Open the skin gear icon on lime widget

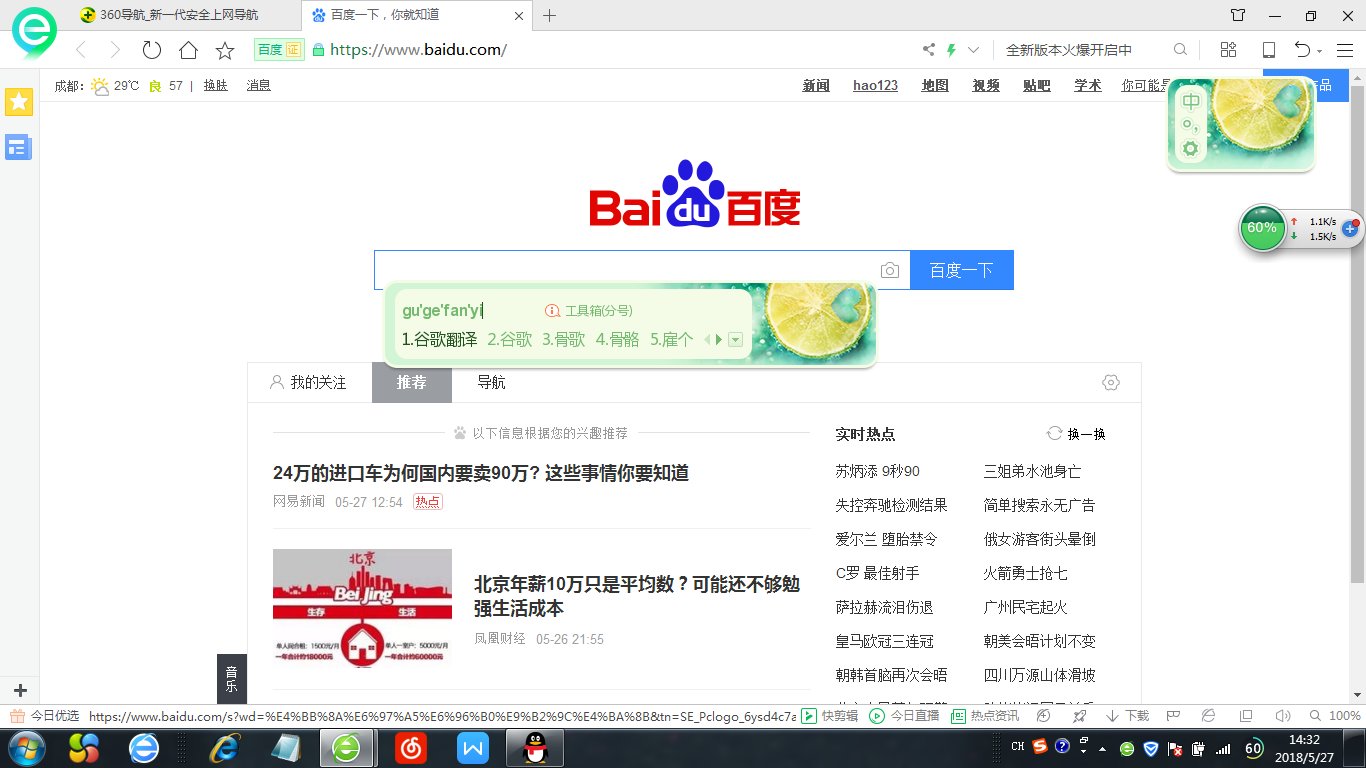[x=1188, y=147]
